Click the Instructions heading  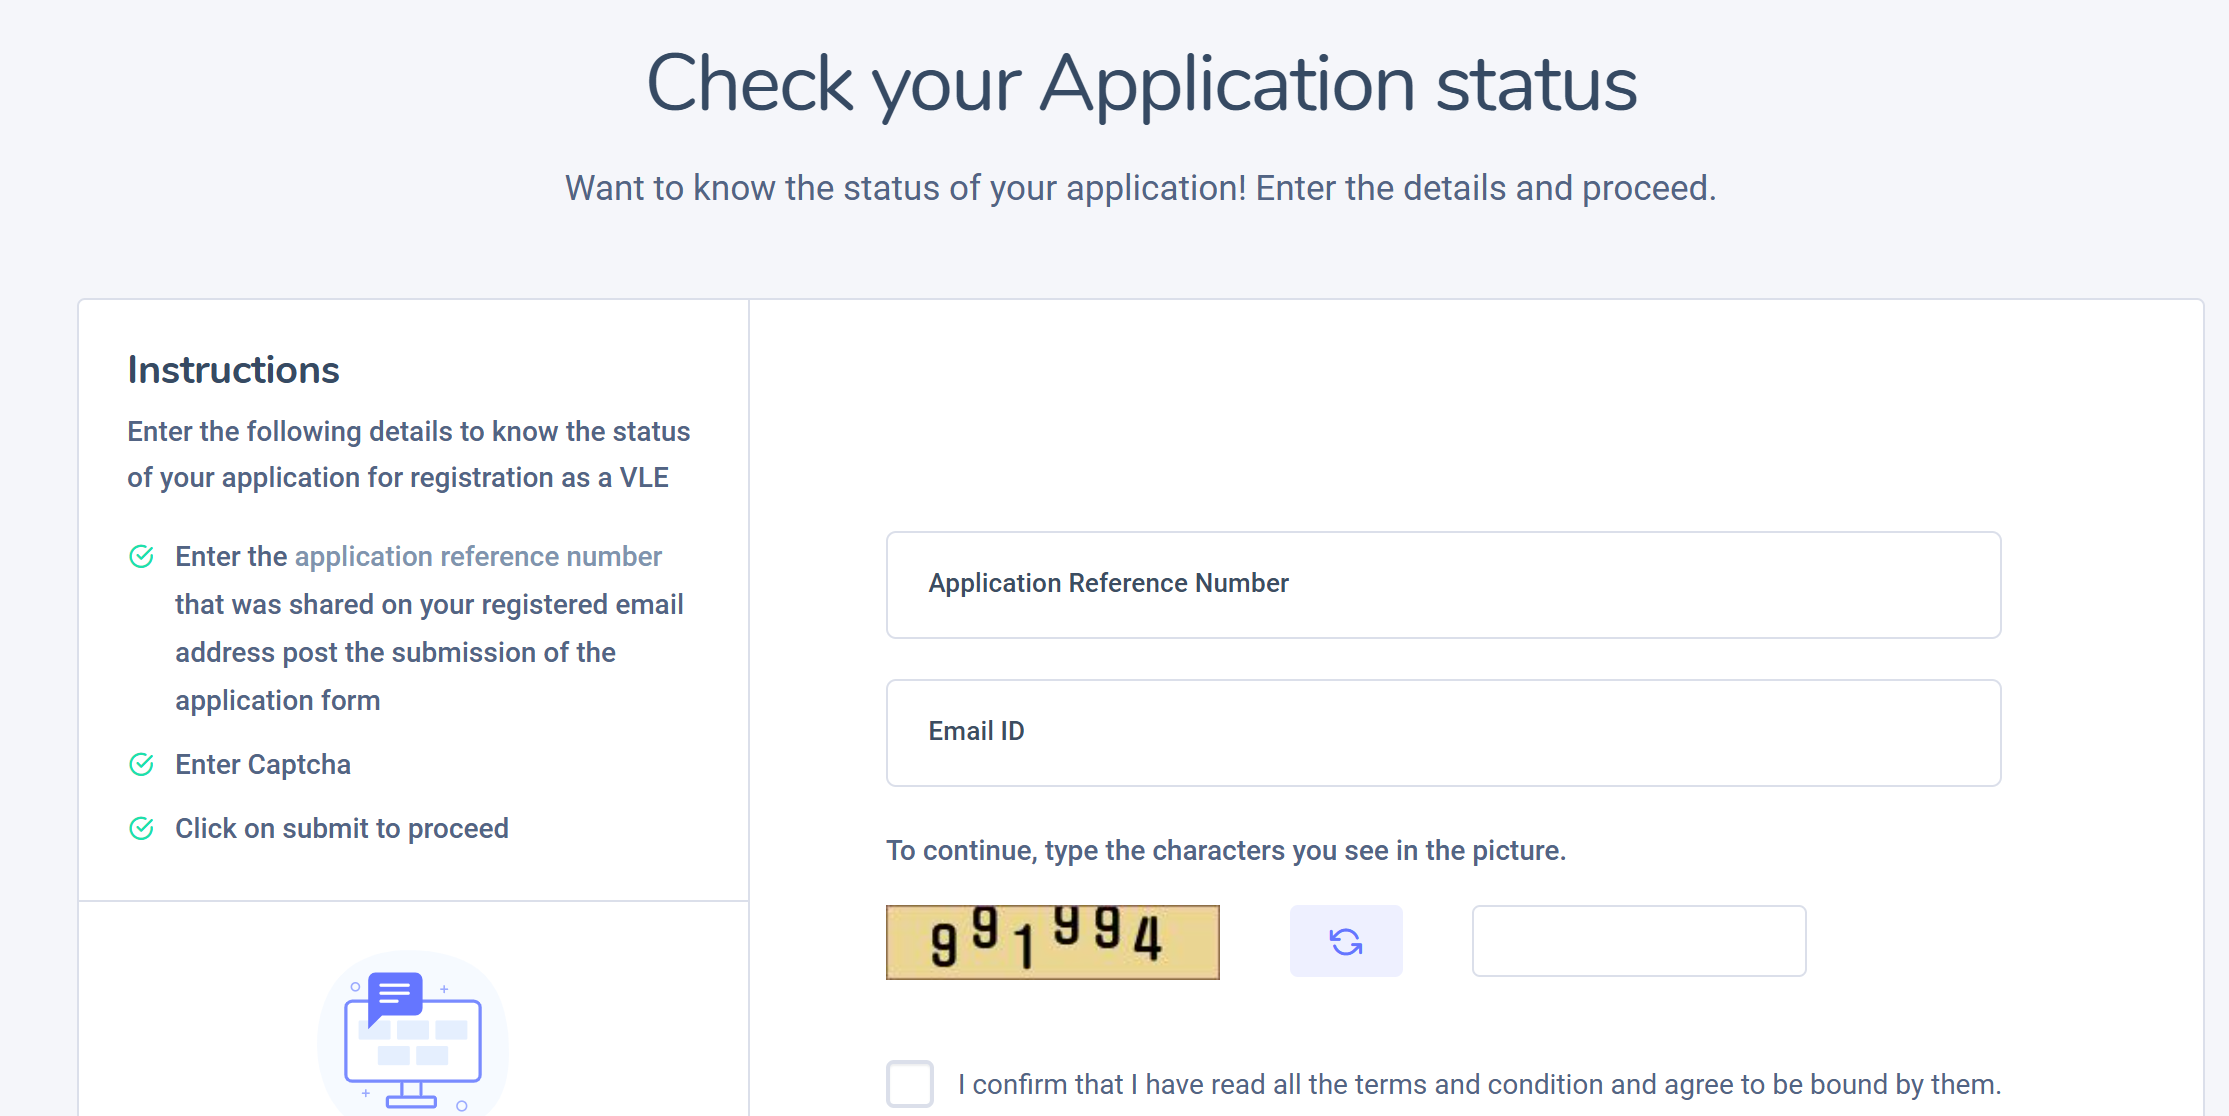click(232, 369)
